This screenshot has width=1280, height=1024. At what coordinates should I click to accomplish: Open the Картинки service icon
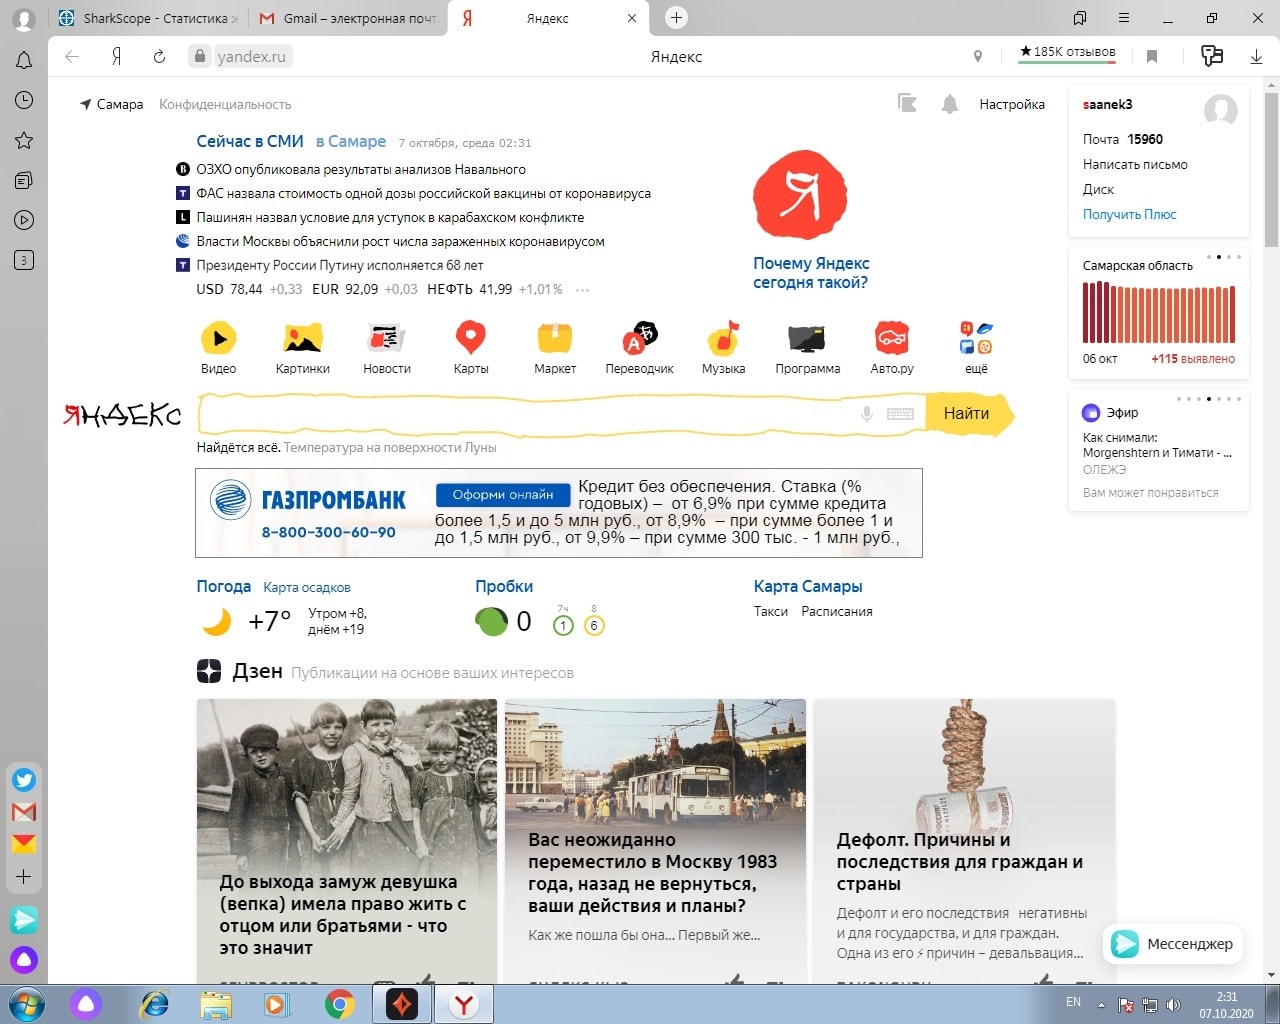302,338
